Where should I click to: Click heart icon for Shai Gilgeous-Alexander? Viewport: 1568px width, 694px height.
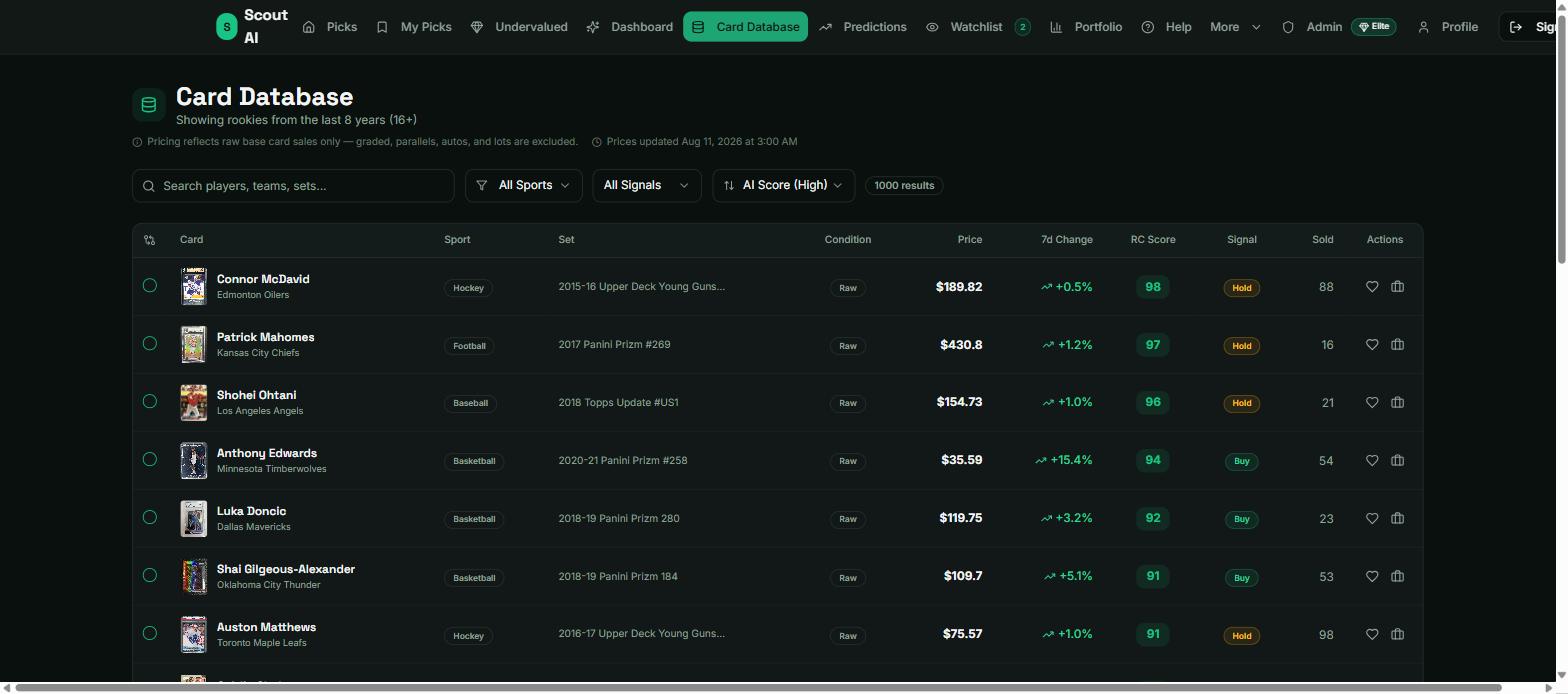tap(1372, 577)
